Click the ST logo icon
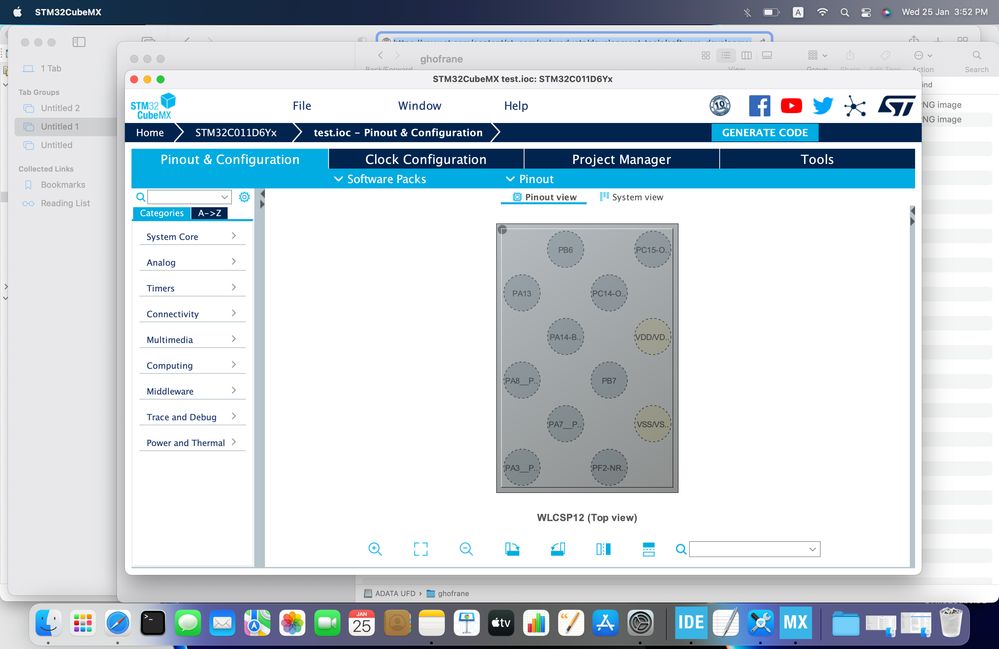Viewport: 999px width, 649px height. click(x=896, y=106)
